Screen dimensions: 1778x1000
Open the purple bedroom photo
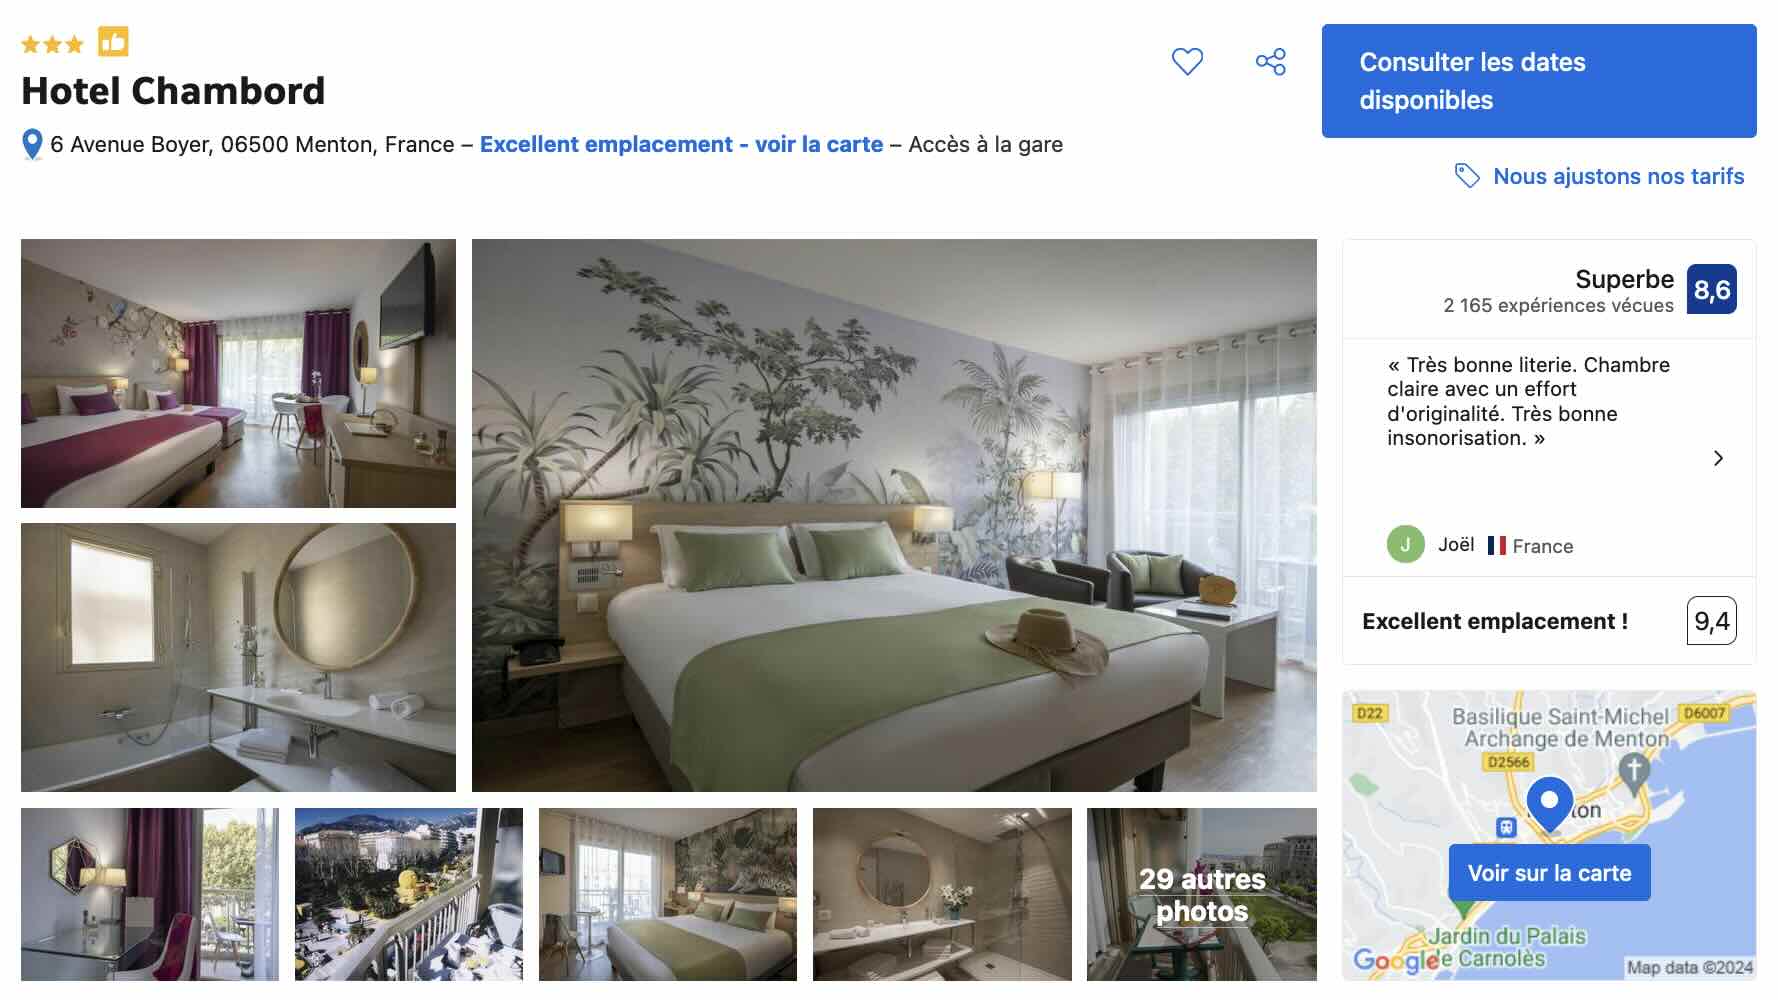[x=238, y=373]
